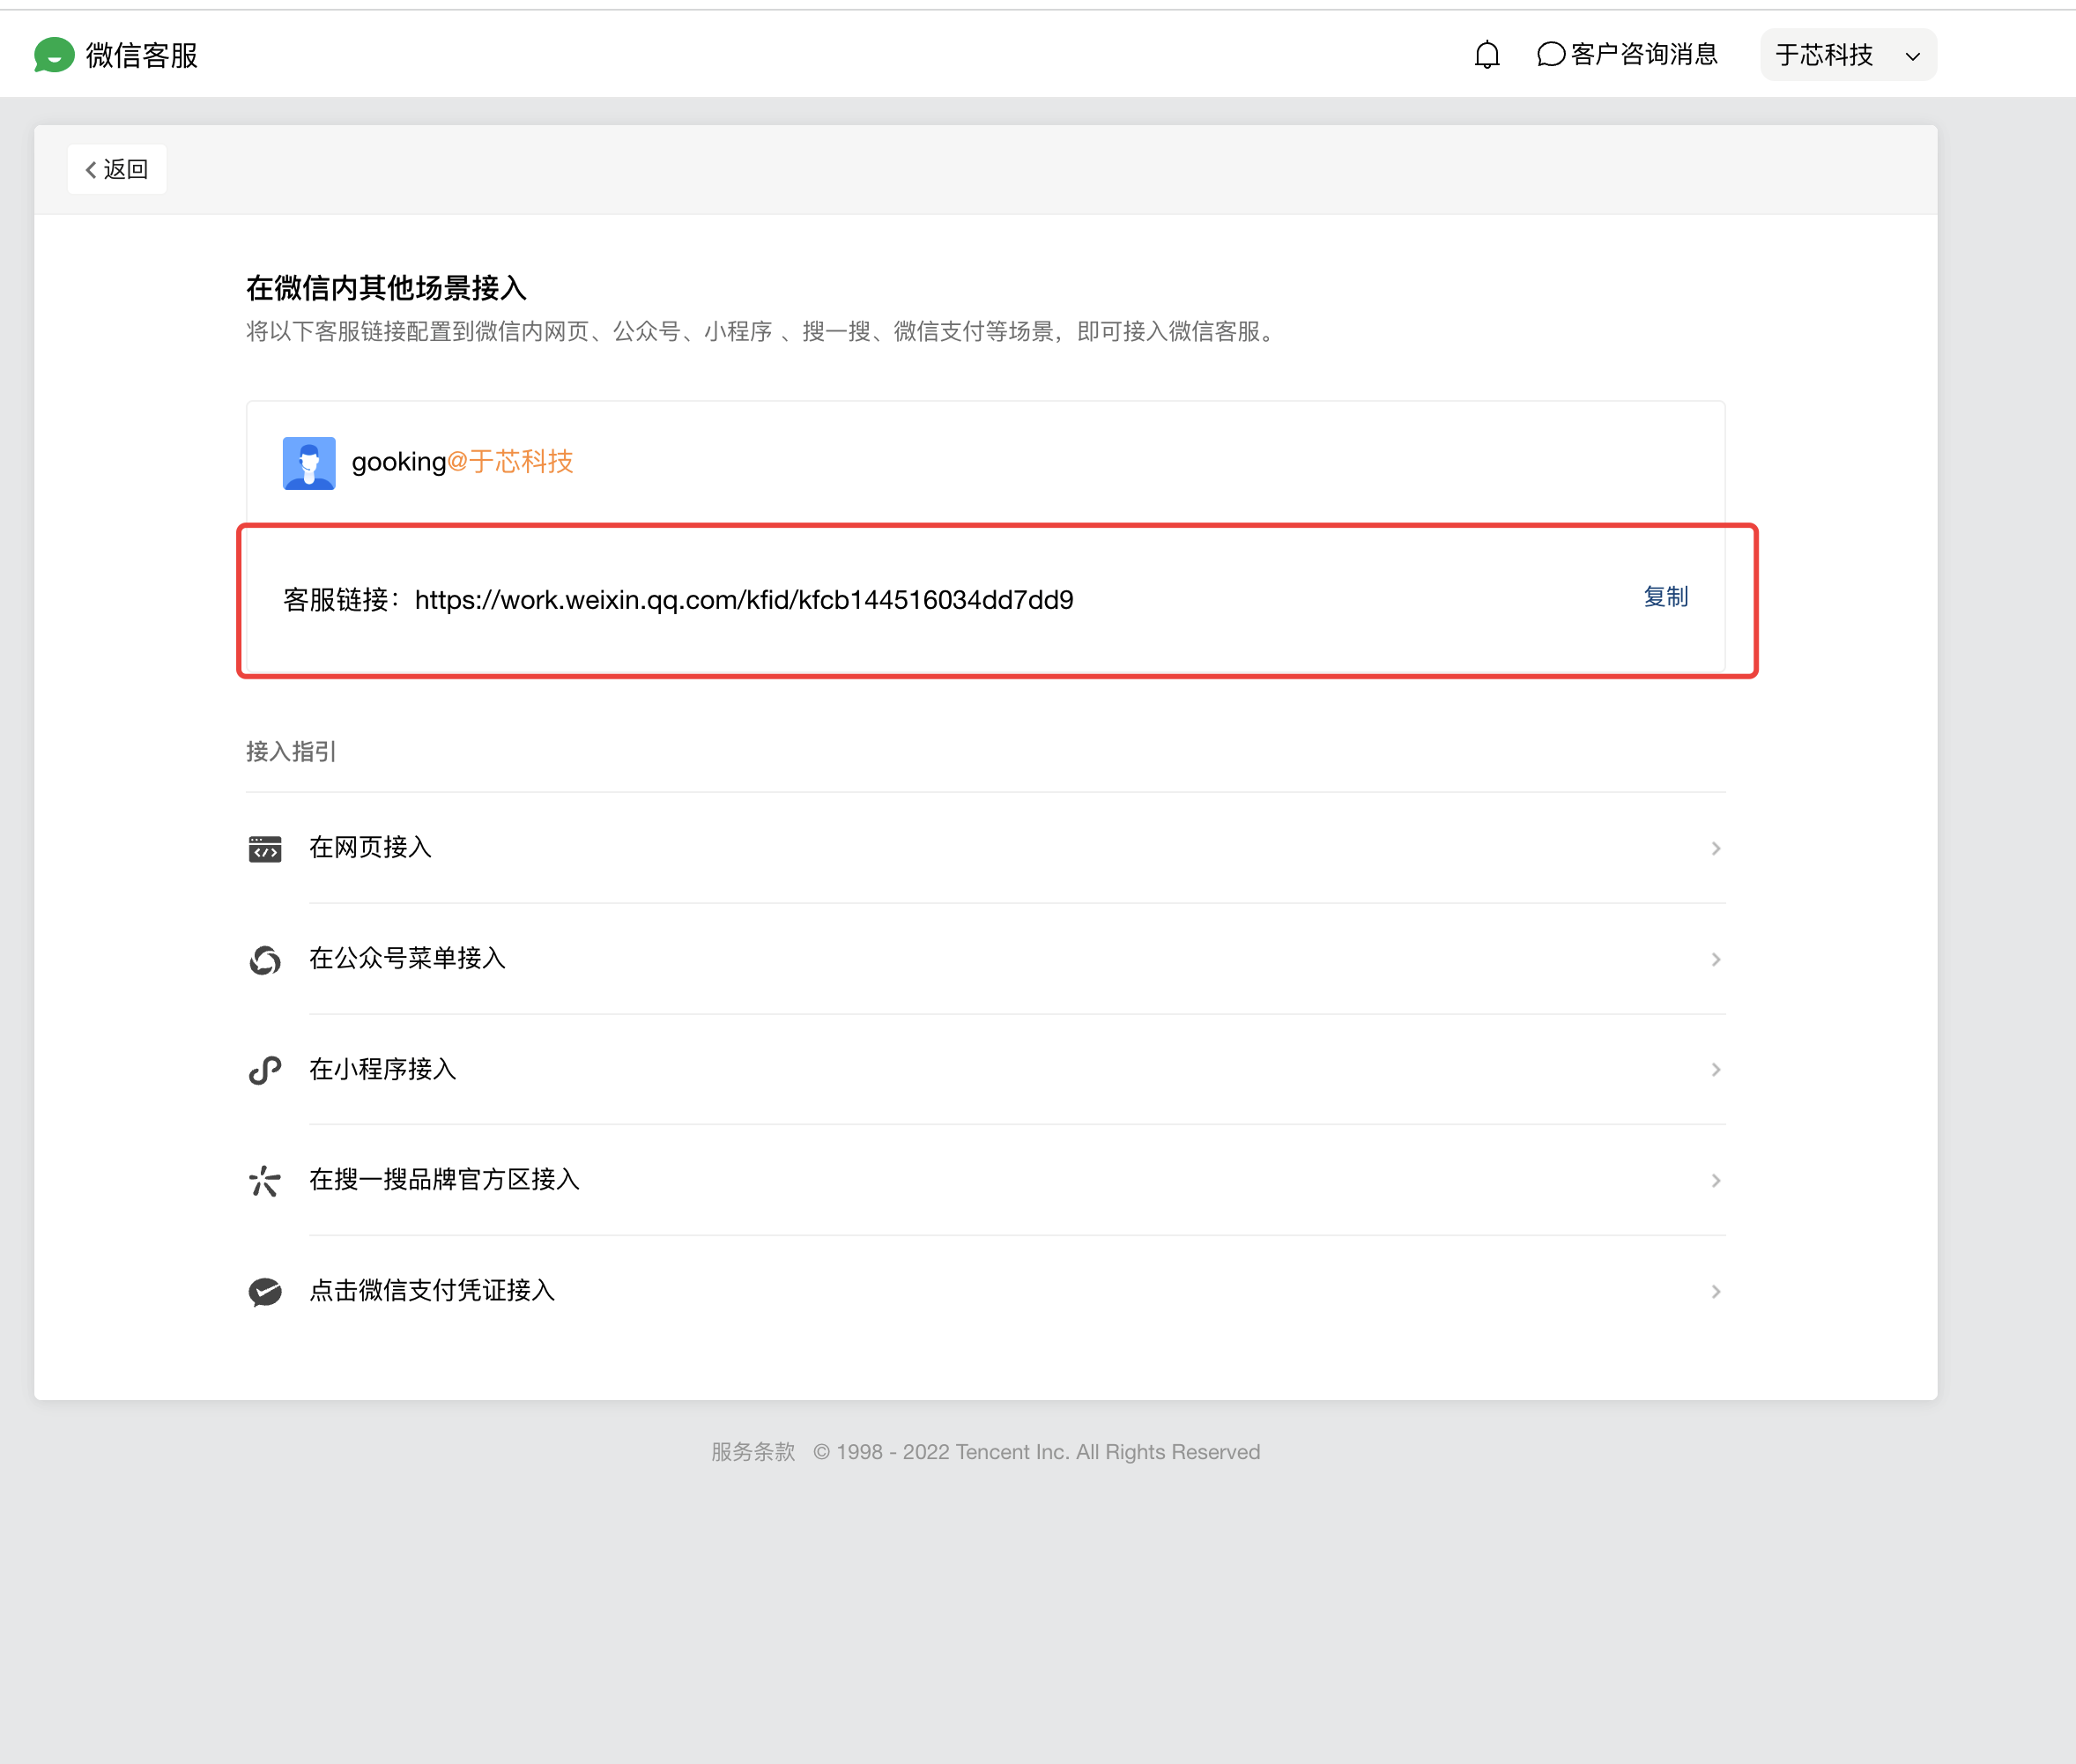The width and height of the screenshot is (2076, 1764).
Task: Click the official account menu icon
Action: [x=265, y=960]
